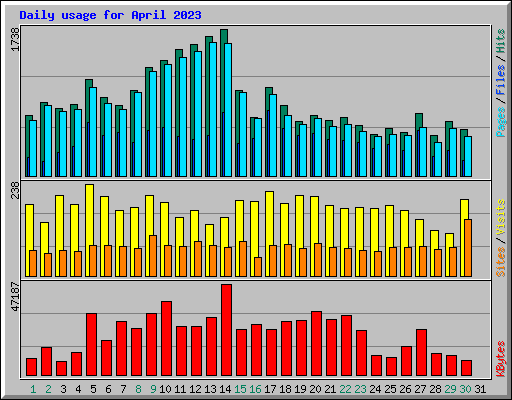
Task: Click day 15 on the x-axis
Action: click(x=240, y=389)
